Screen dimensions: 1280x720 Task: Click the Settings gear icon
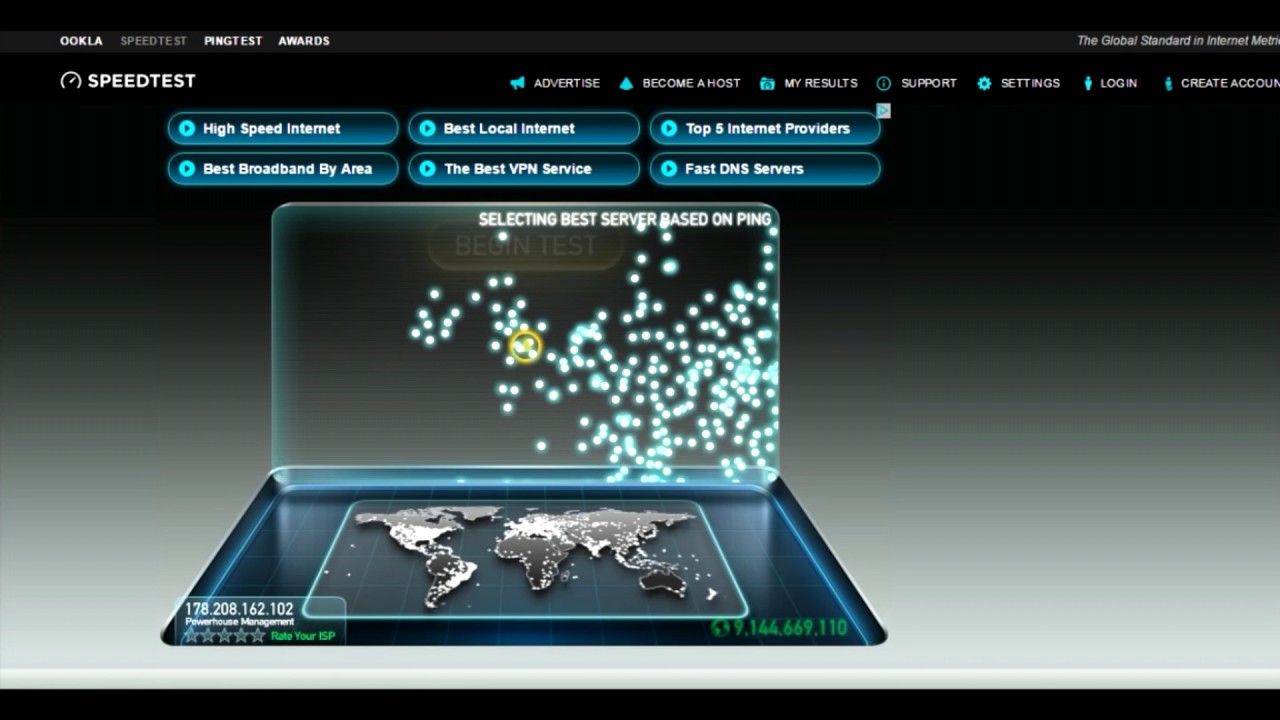coord(984,83)
